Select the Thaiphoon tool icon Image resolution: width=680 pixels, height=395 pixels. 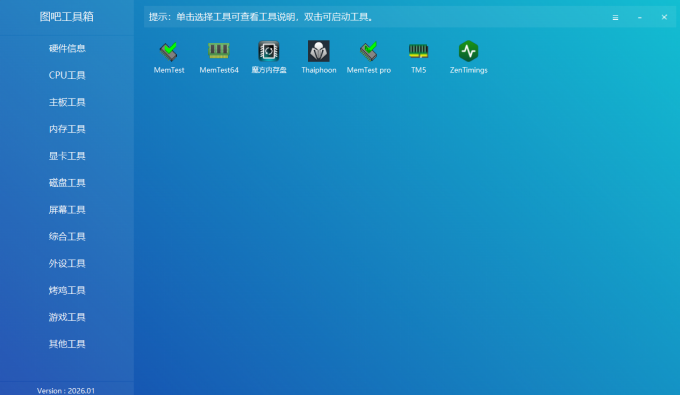pos(319,52)
